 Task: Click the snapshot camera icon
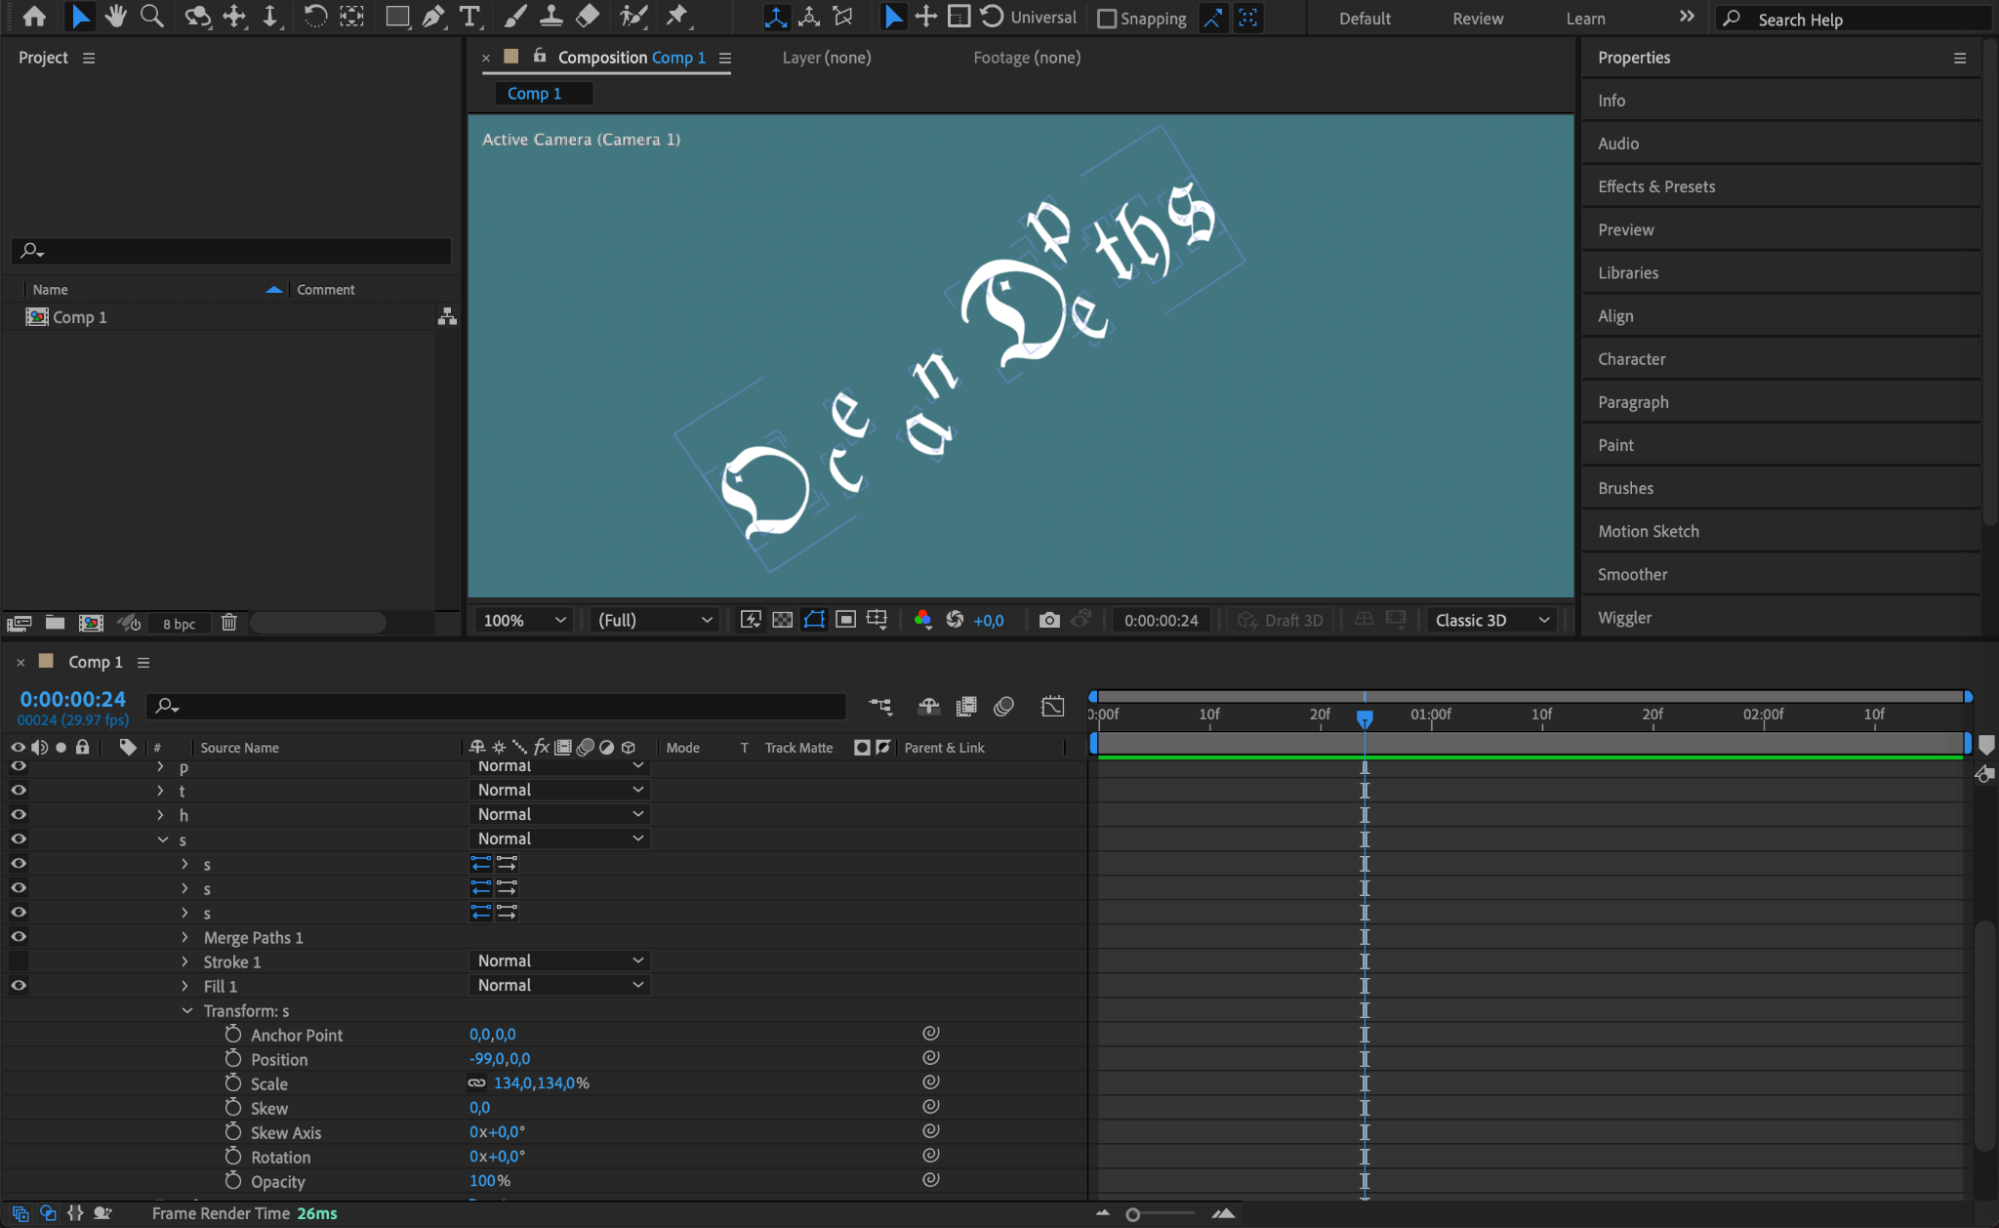coord(1048,620)
